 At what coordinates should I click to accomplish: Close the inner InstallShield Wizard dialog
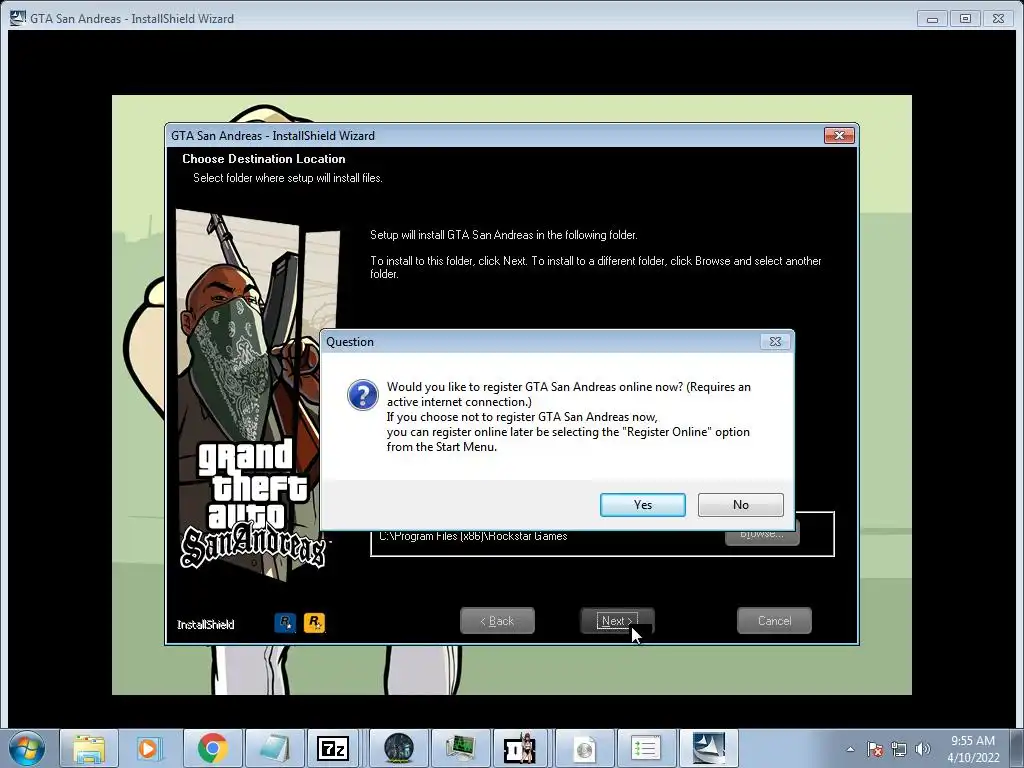(839, 135)
